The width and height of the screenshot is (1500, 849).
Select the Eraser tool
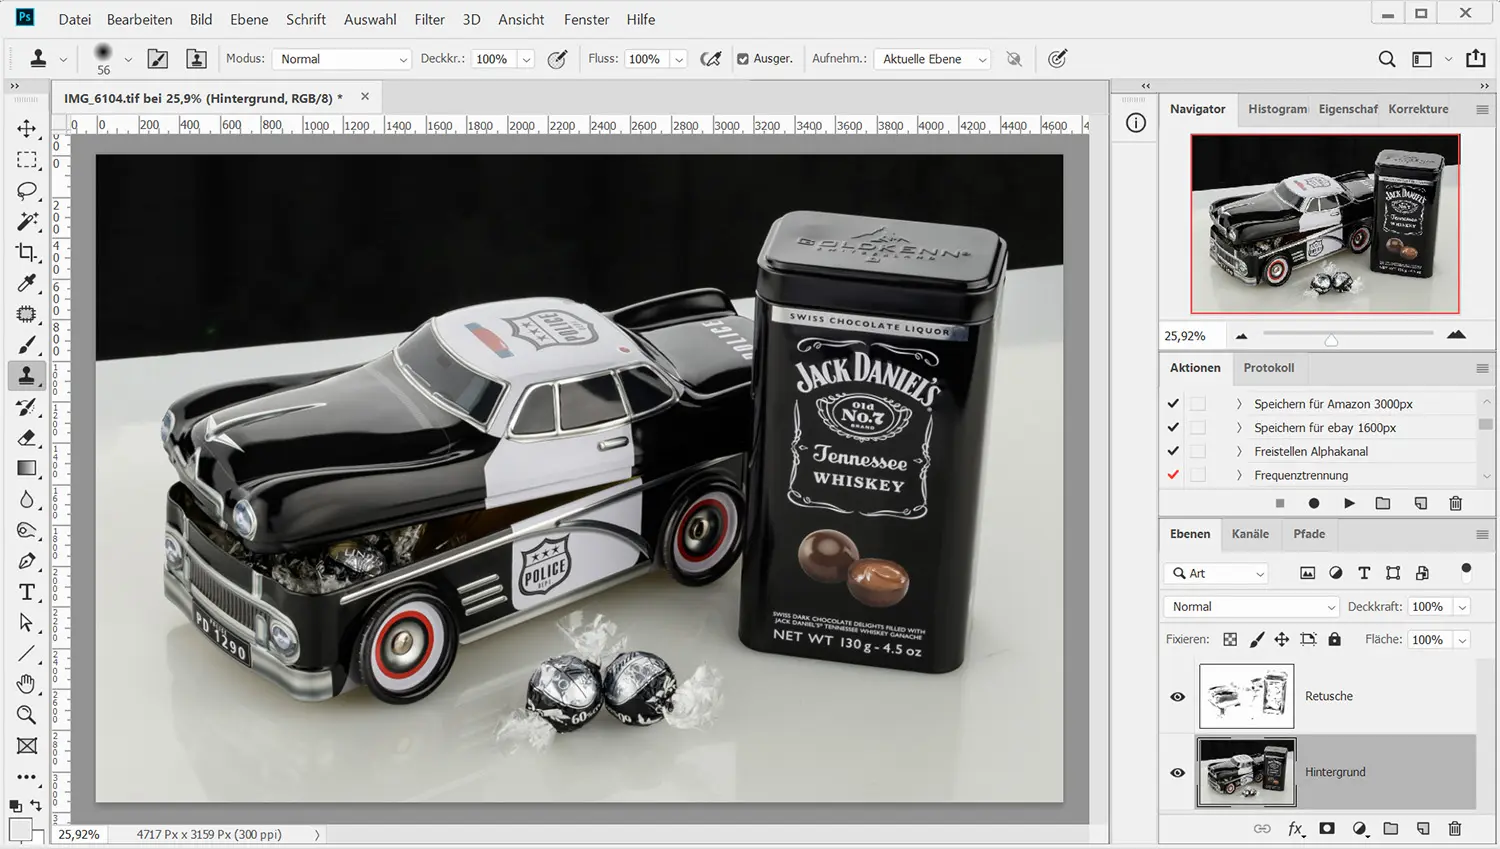pos(27,438)
